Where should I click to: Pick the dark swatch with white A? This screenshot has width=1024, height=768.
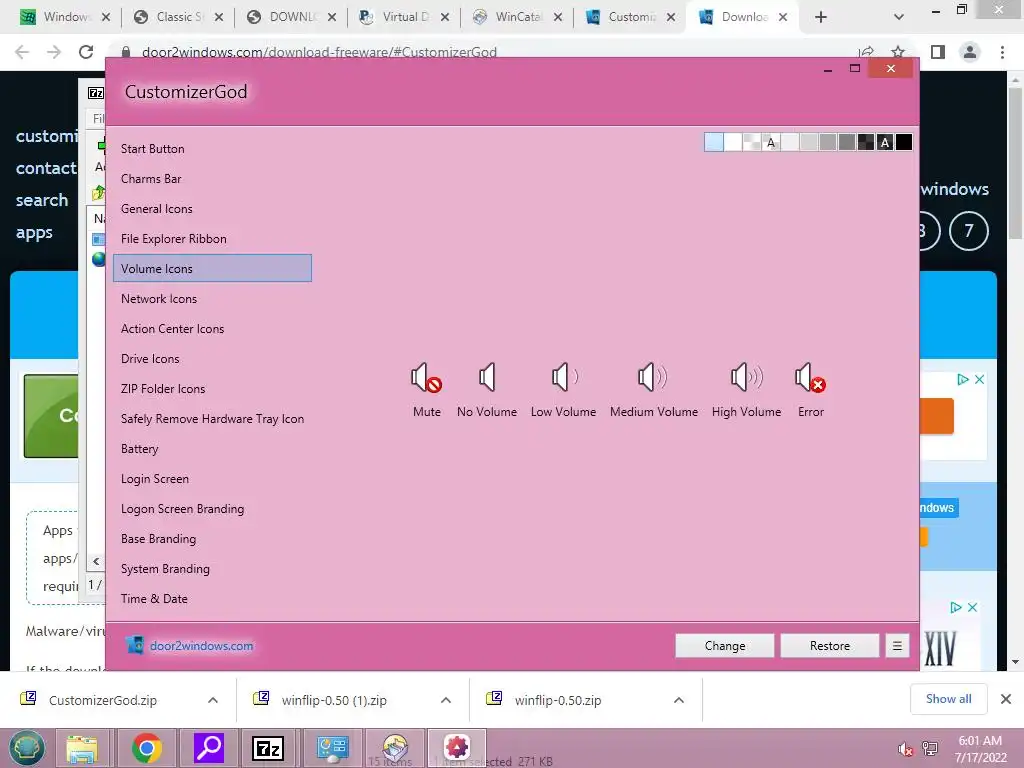point(885,142)
